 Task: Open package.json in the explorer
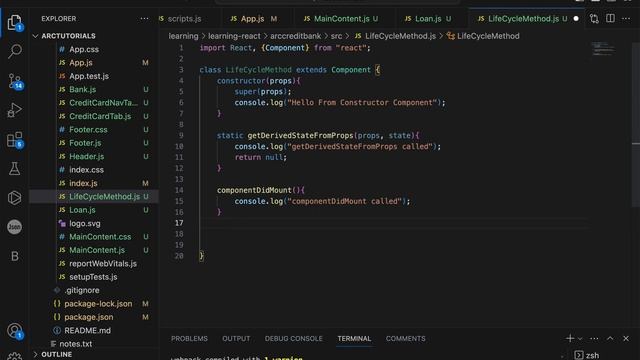(89, 317)
